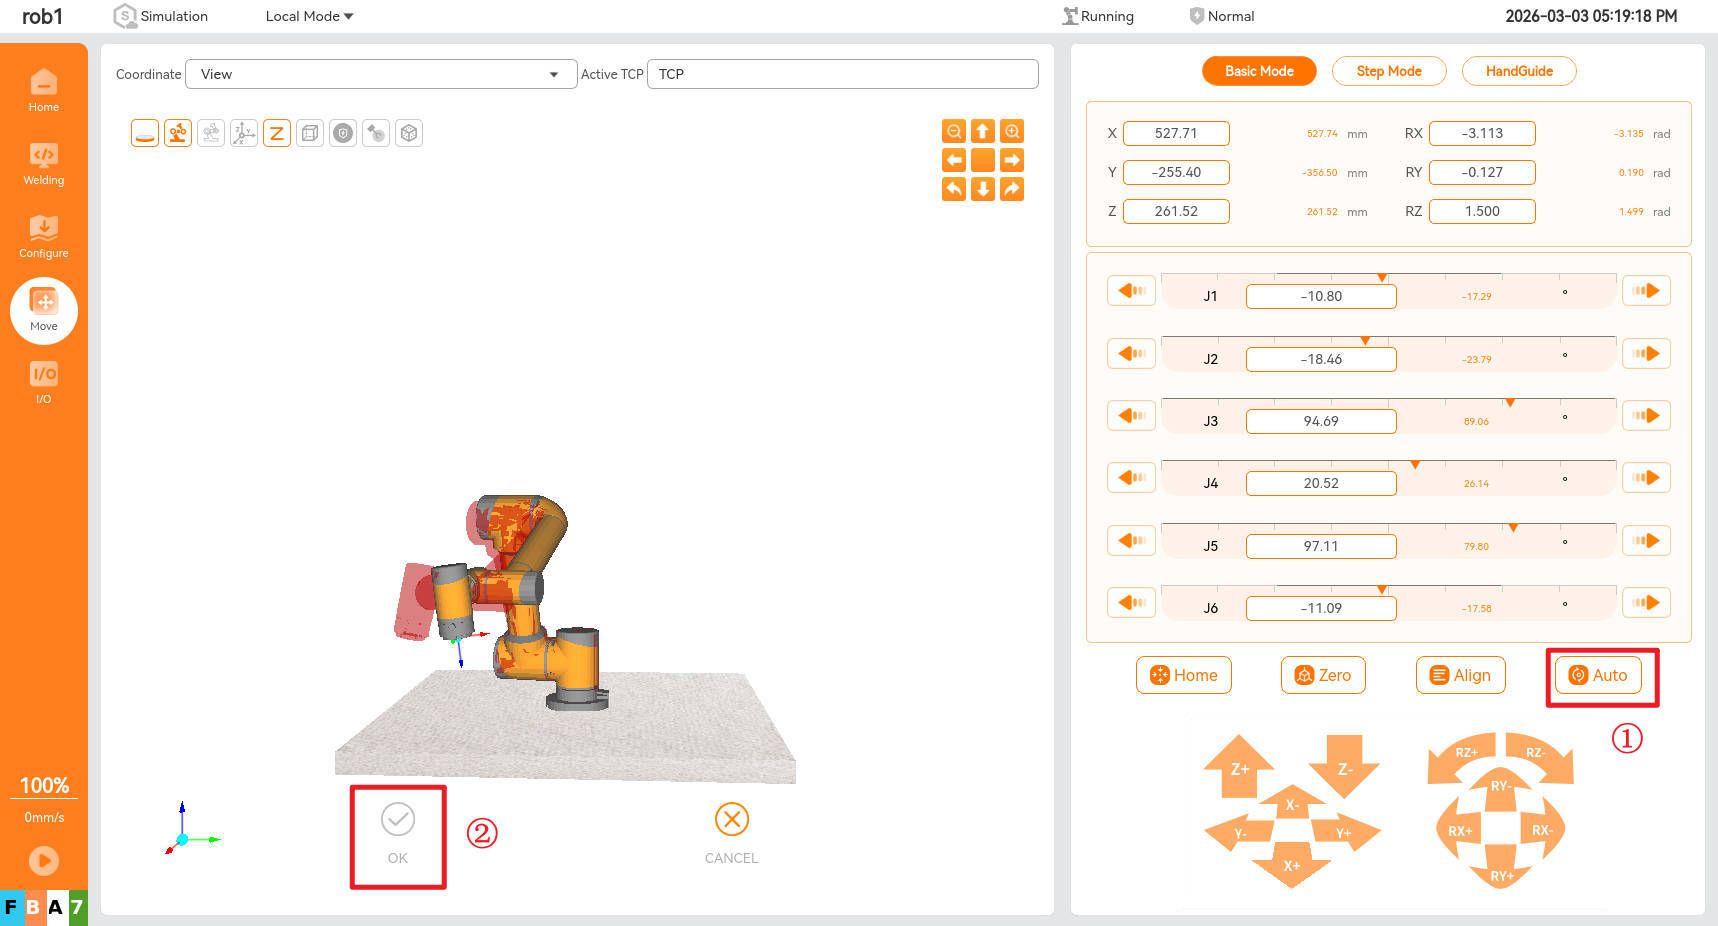
Task: Click the Auto button
Action: tap(1598, 675)
